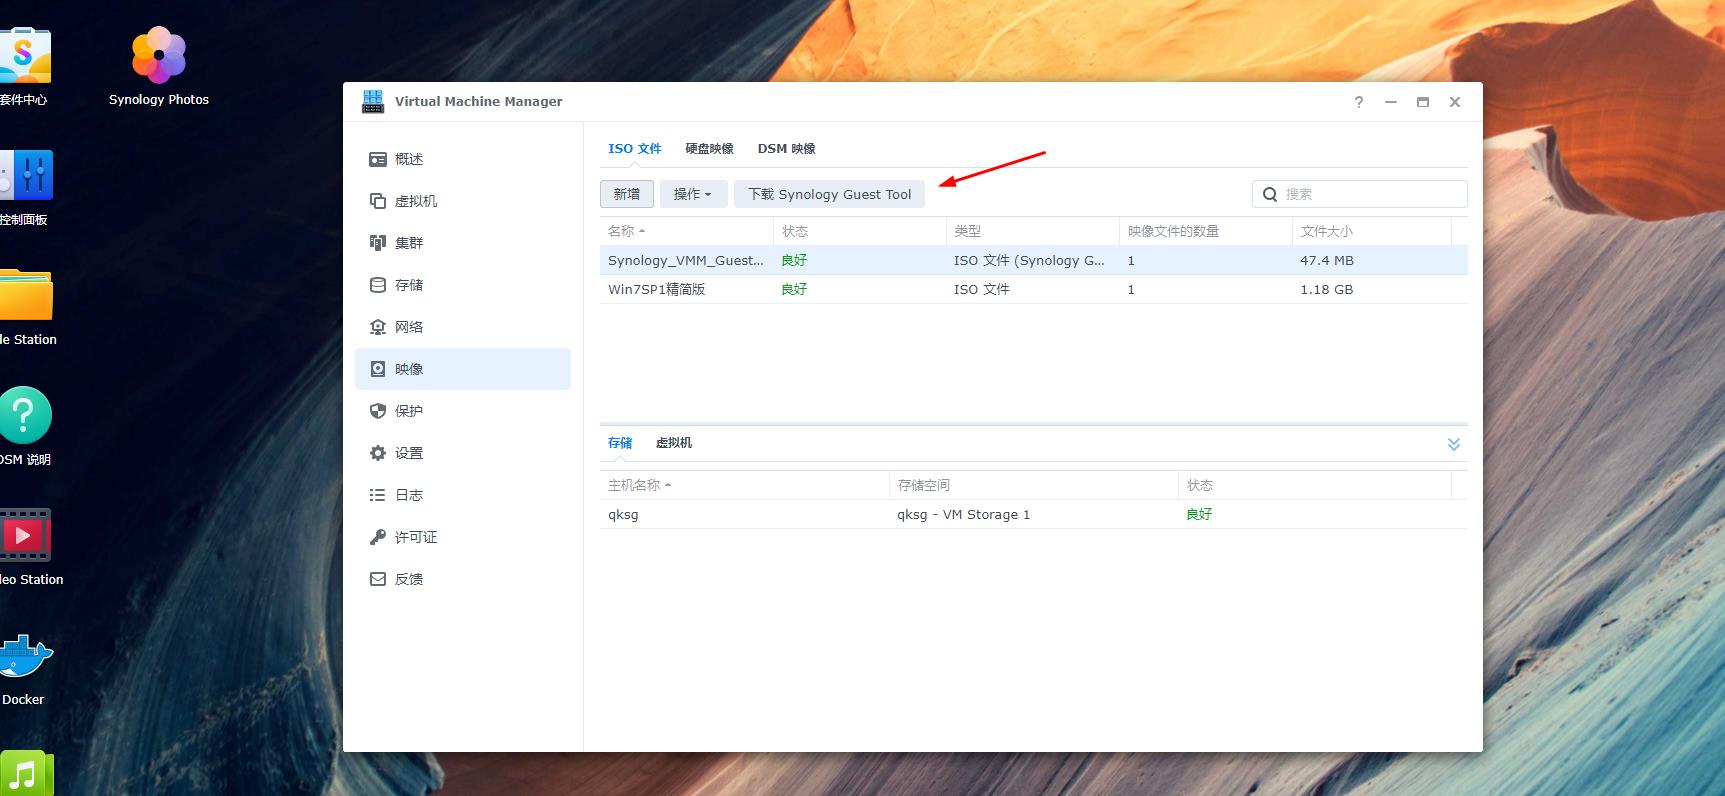Switch to the DSM 映像 tab
The width and height of the screenshot is (1725, 796).
tap(786, 149)
